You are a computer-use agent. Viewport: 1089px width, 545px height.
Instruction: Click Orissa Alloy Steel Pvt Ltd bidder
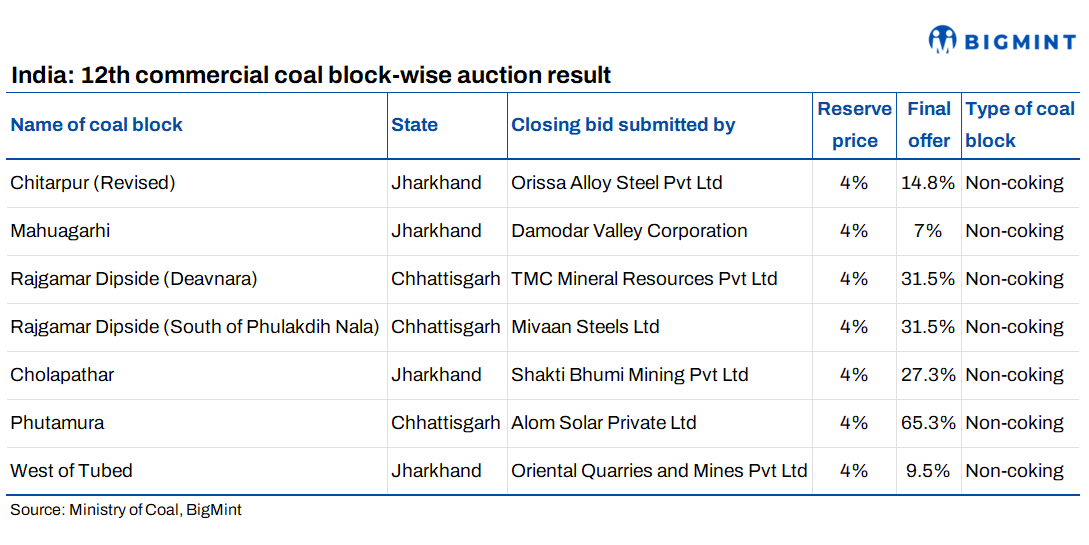[617, 183]
